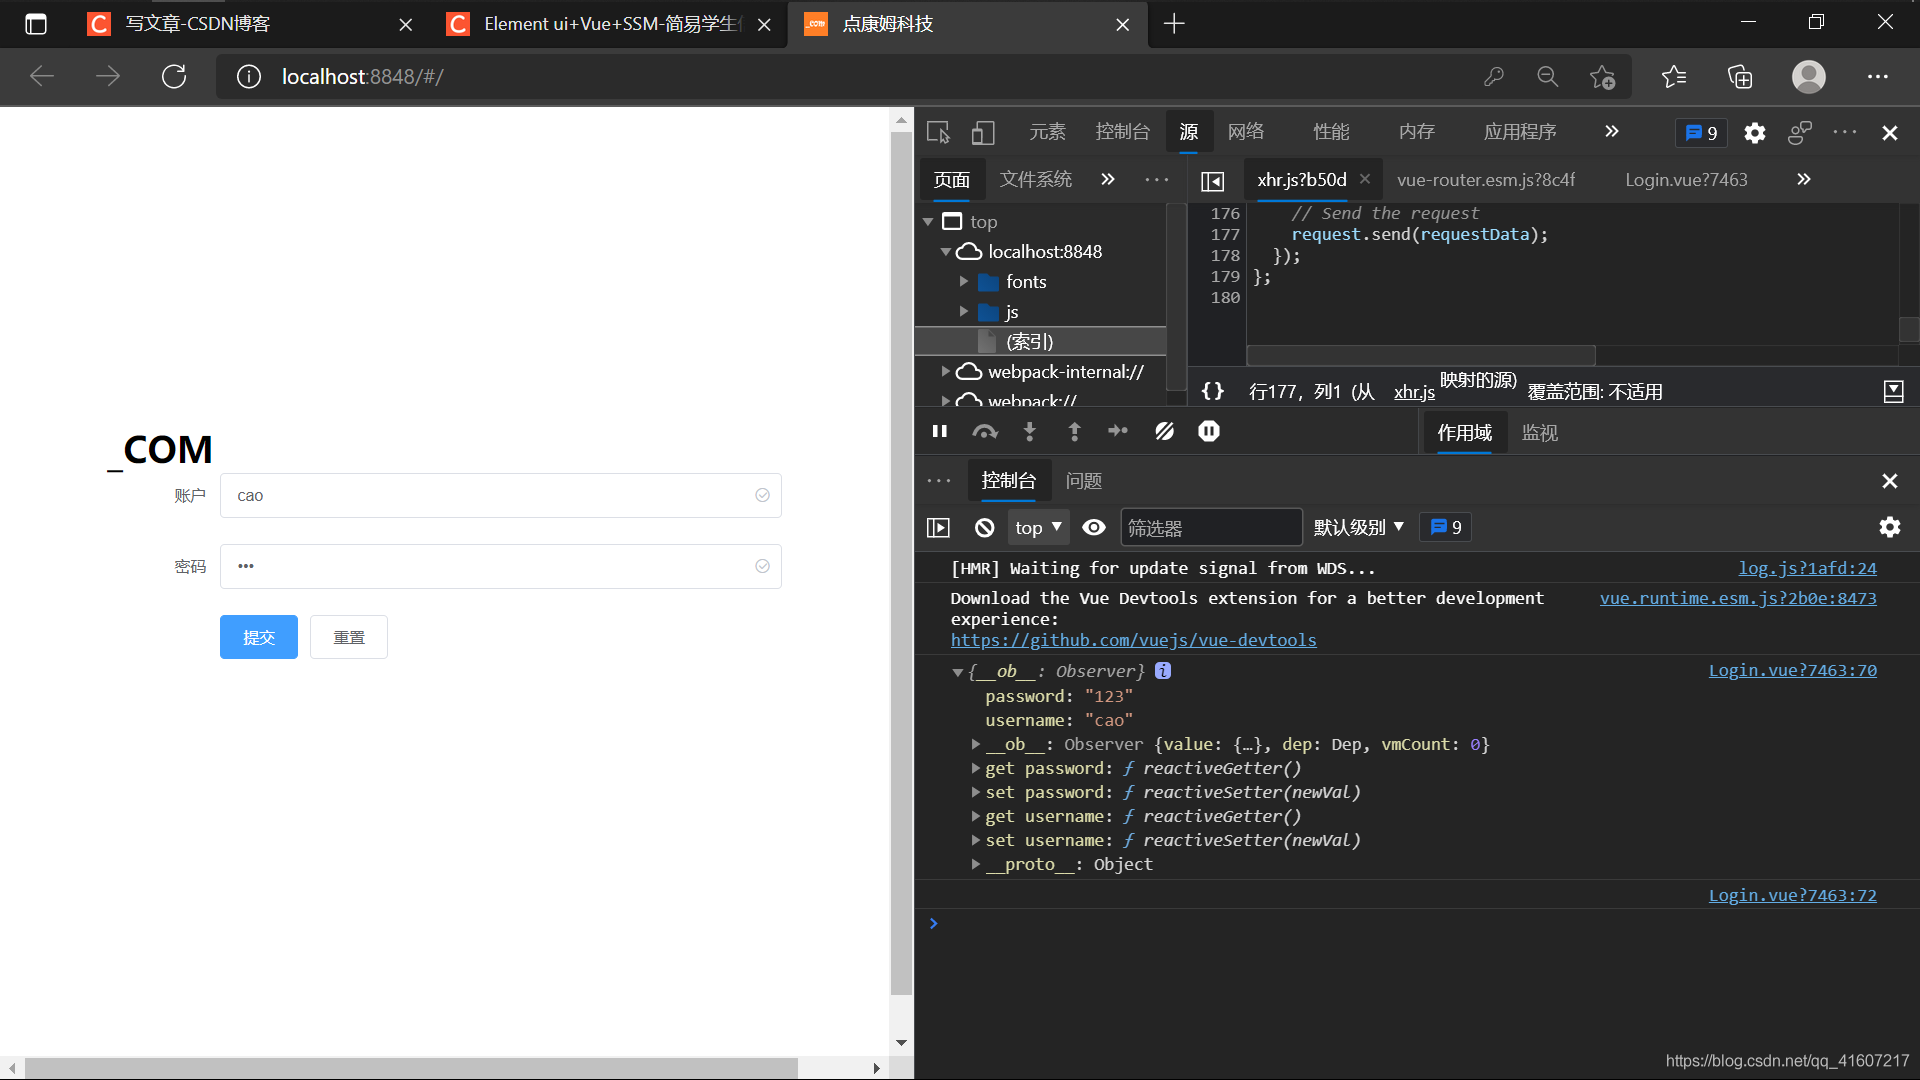This screenshot has width=1920, height=1080.
Task: Add page to favorites star icon
Action: pos(1602,76)
